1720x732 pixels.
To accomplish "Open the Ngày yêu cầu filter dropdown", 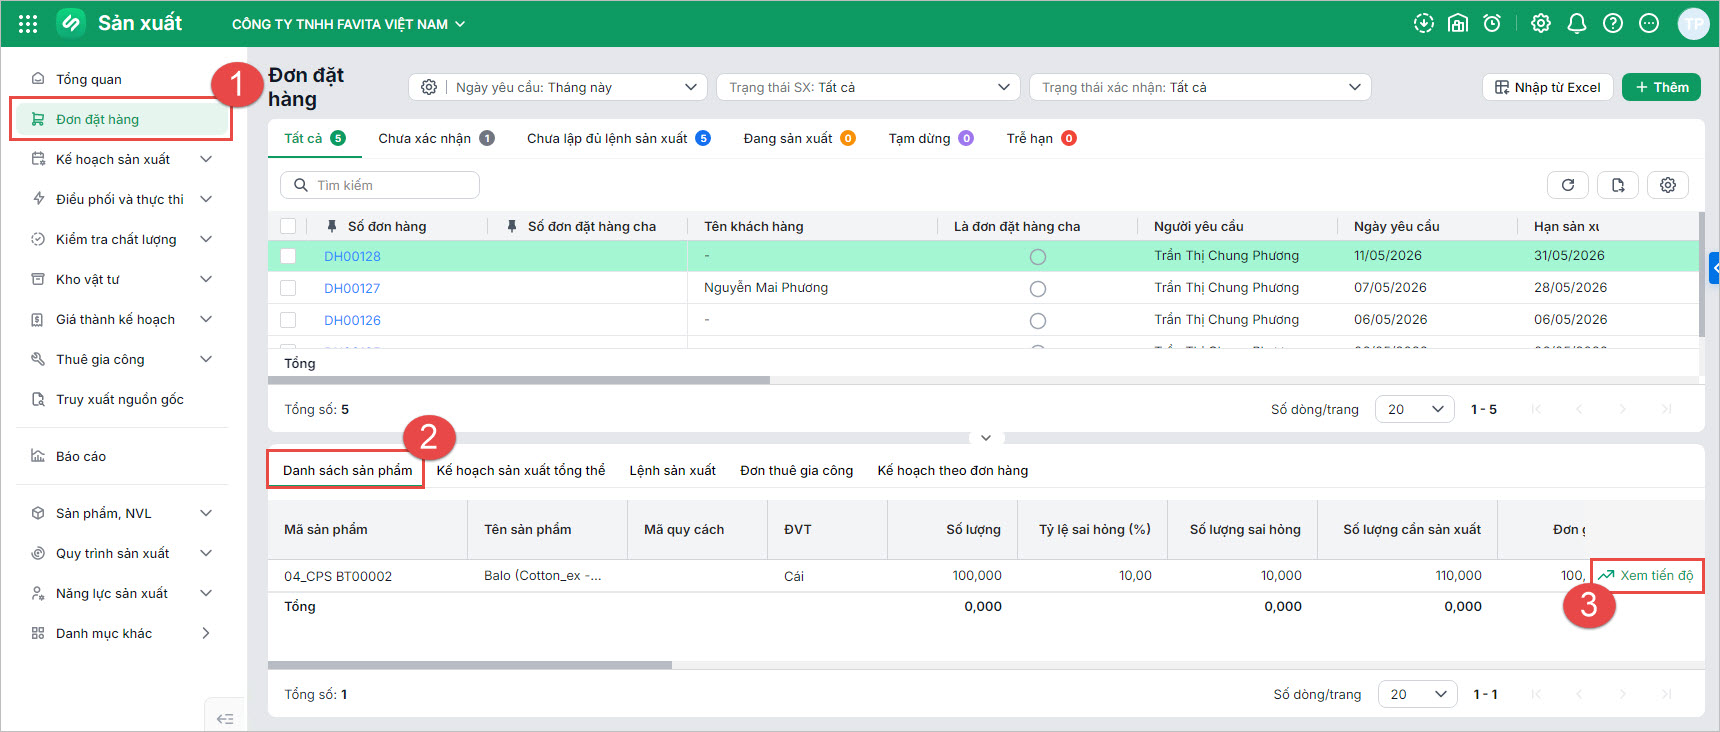I will [558, 87].
